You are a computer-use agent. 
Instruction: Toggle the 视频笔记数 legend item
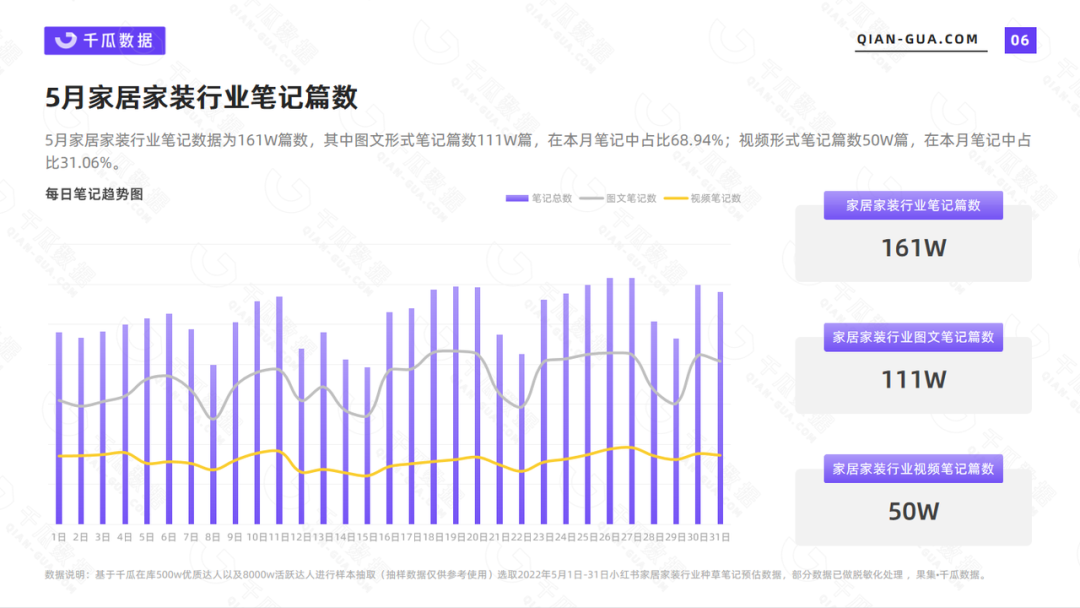(715, 198)
